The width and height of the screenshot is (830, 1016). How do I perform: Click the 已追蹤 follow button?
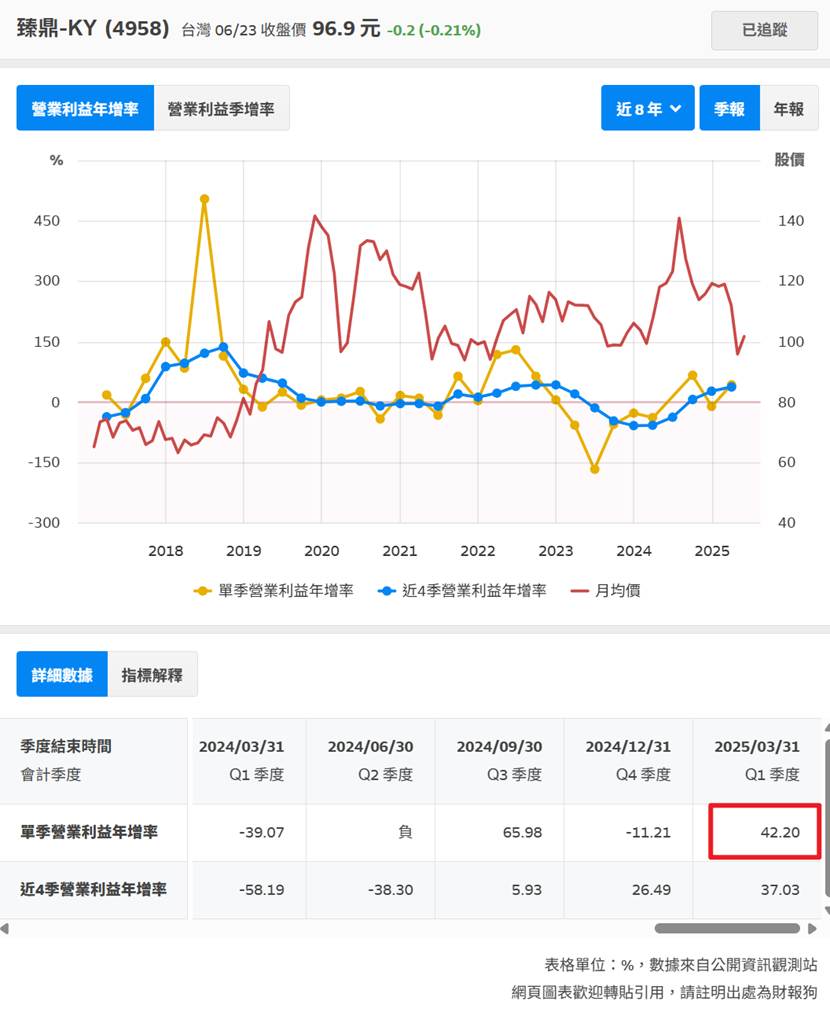764,30
